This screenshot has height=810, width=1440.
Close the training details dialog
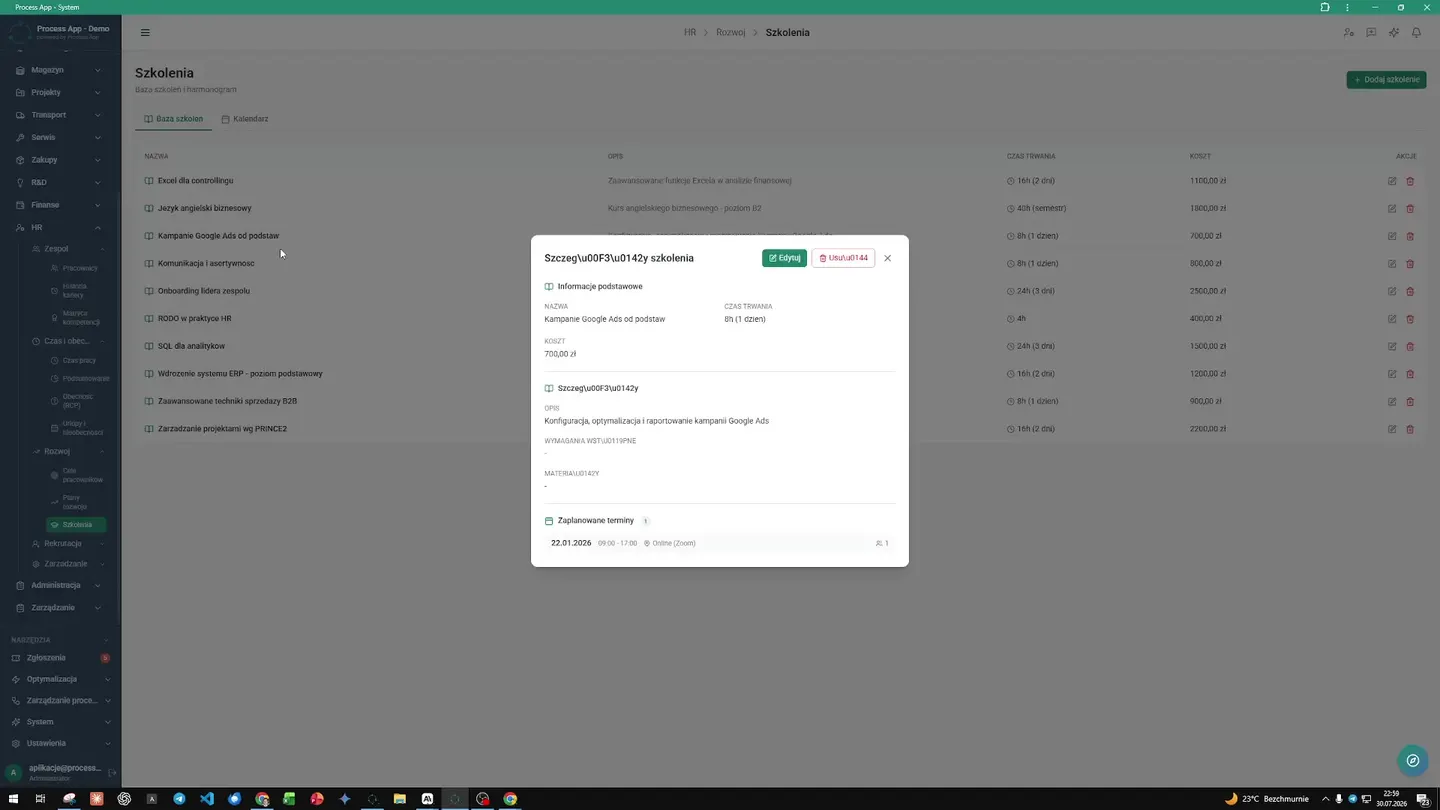click(x=887, y=258)
